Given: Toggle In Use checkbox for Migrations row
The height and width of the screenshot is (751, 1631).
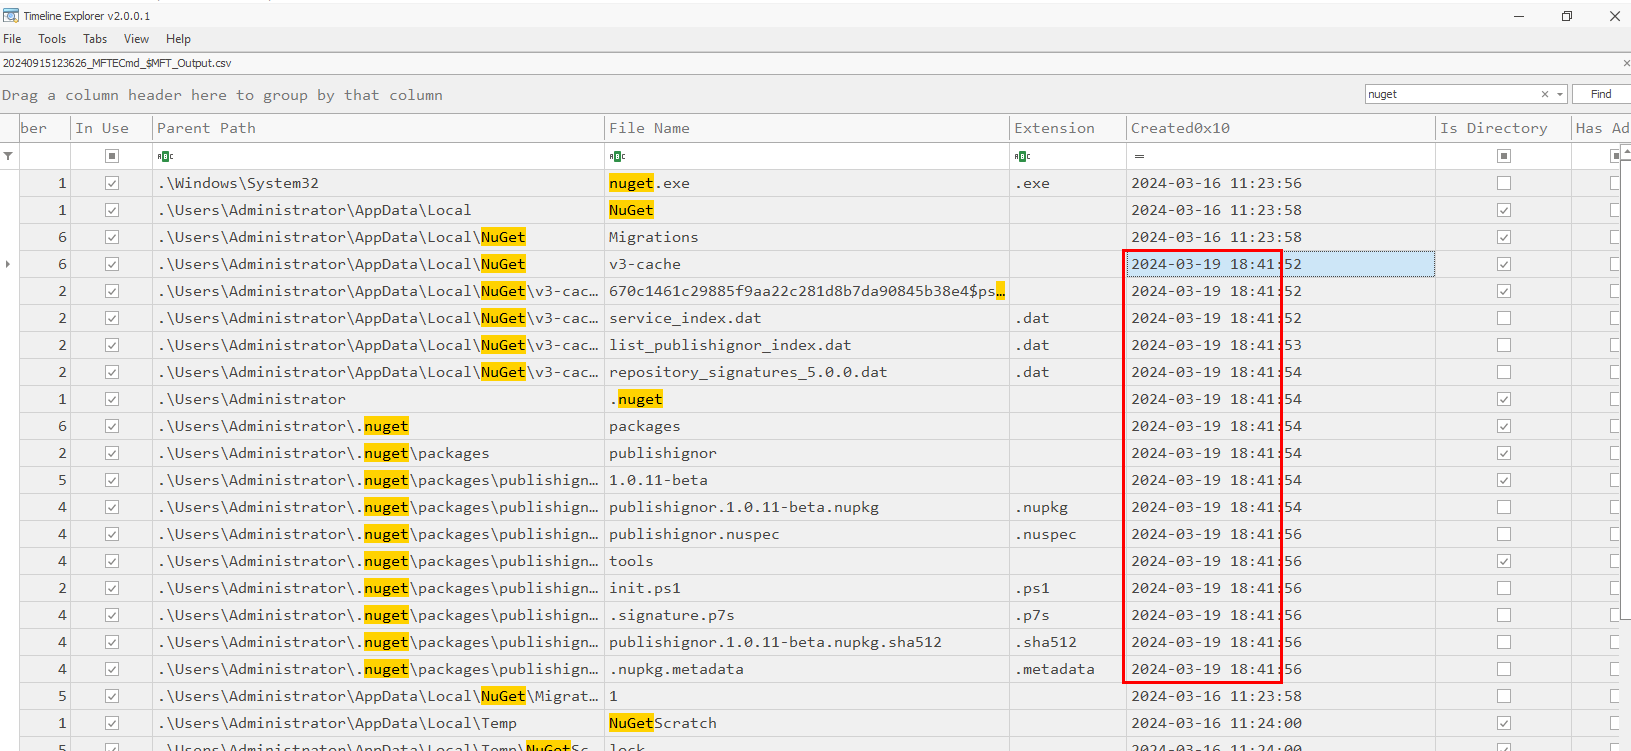Looking at the screenshot, I should [x=112, y=237].
